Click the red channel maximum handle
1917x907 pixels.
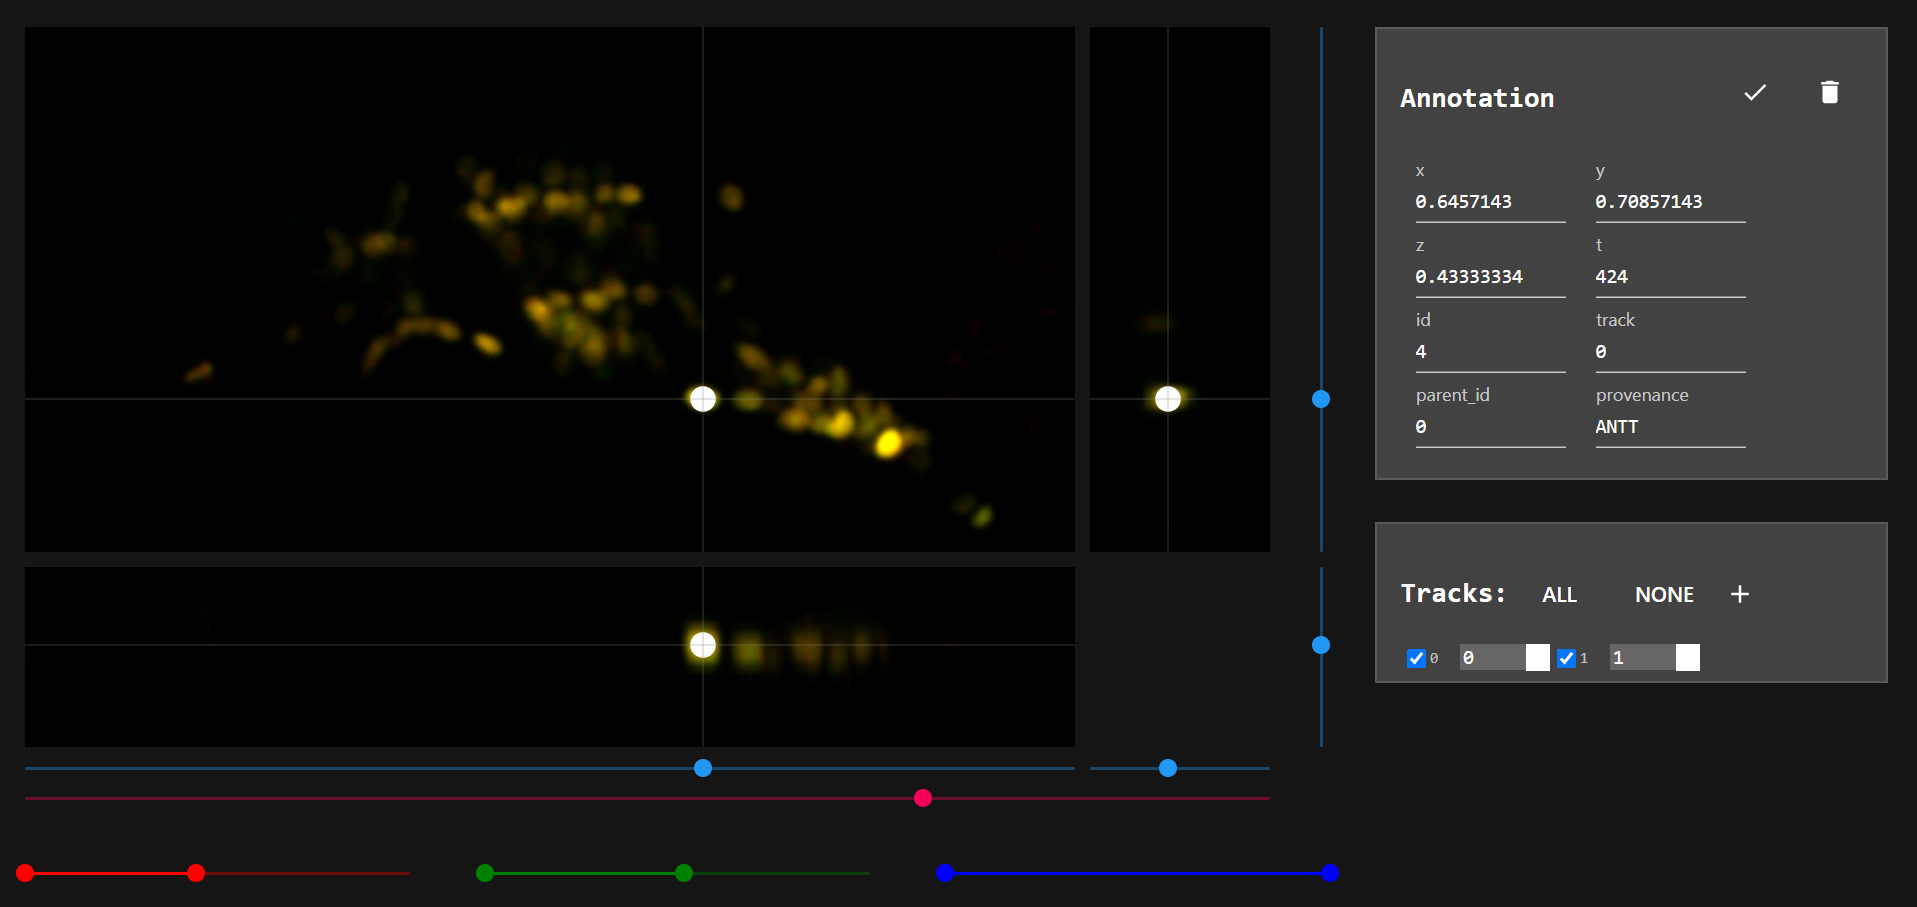point(196,873)
